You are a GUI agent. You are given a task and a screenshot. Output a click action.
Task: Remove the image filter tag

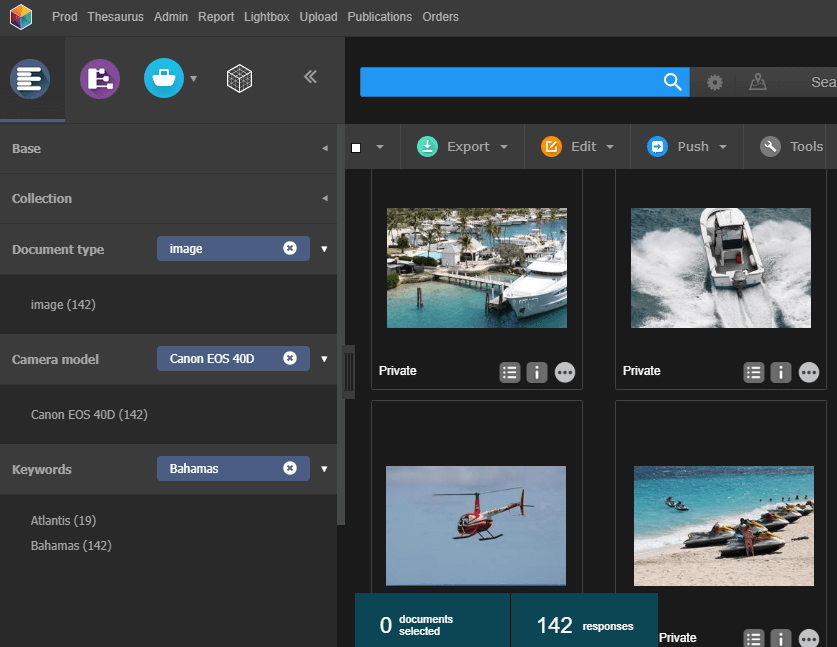point(290,248)
